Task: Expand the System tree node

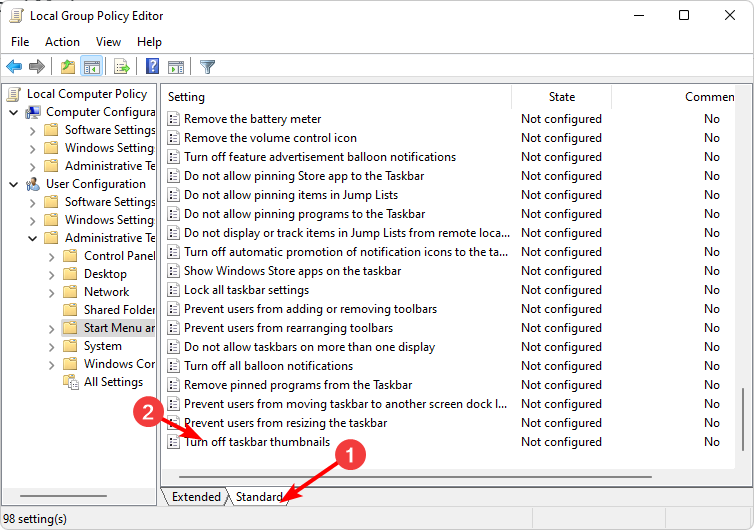Action: 51,347
